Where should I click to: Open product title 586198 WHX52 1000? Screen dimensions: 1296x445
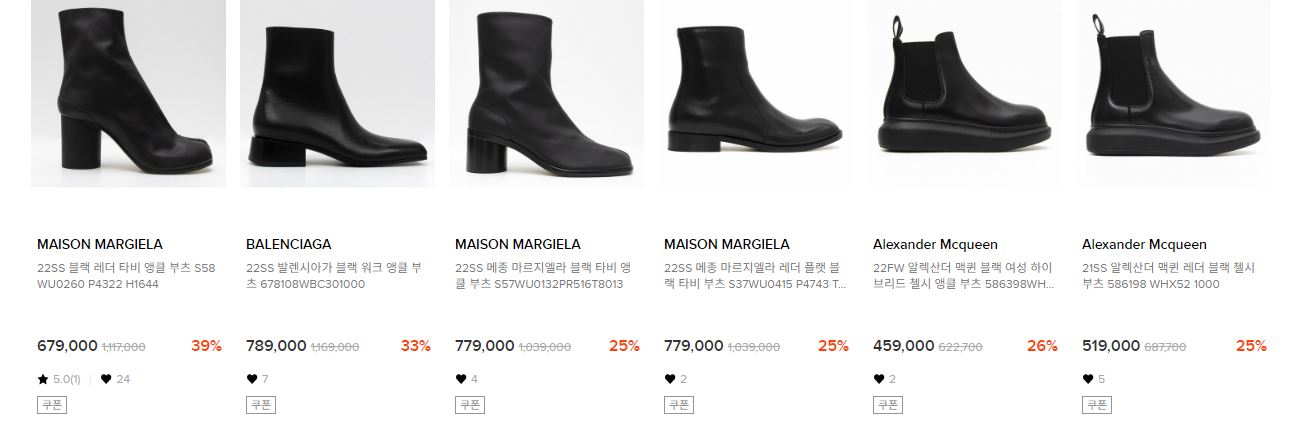(1168, 276)
